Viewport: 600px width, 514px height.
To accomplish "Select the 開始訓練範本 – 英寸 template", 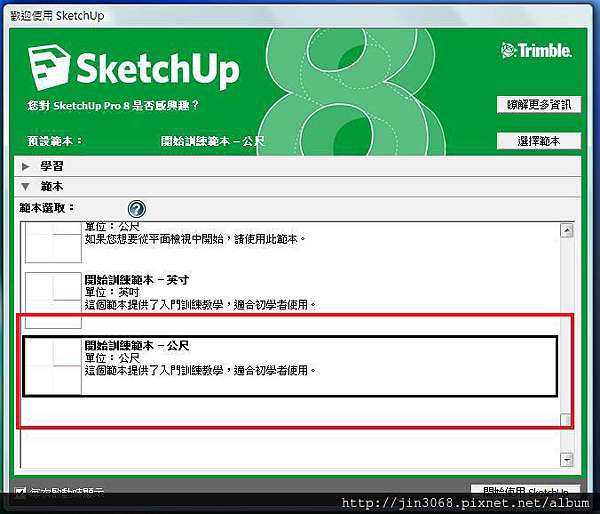I will point(291,300).
